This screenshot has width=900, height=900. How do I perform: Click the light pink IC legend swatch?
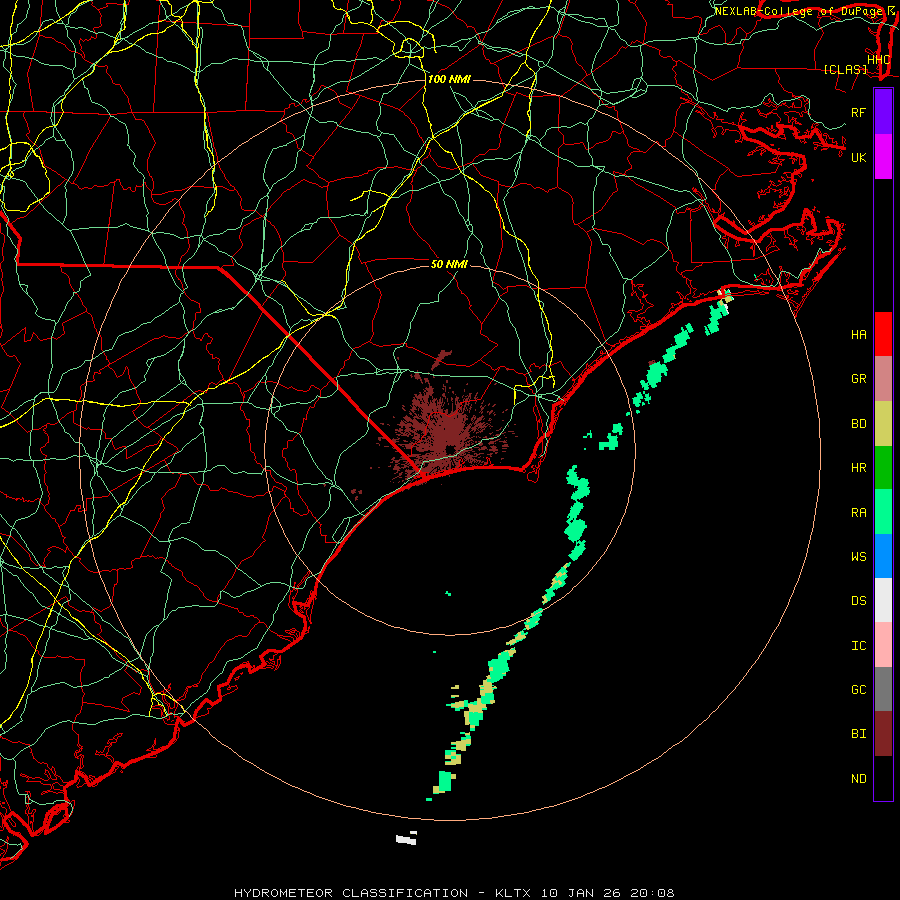(883, 645)
